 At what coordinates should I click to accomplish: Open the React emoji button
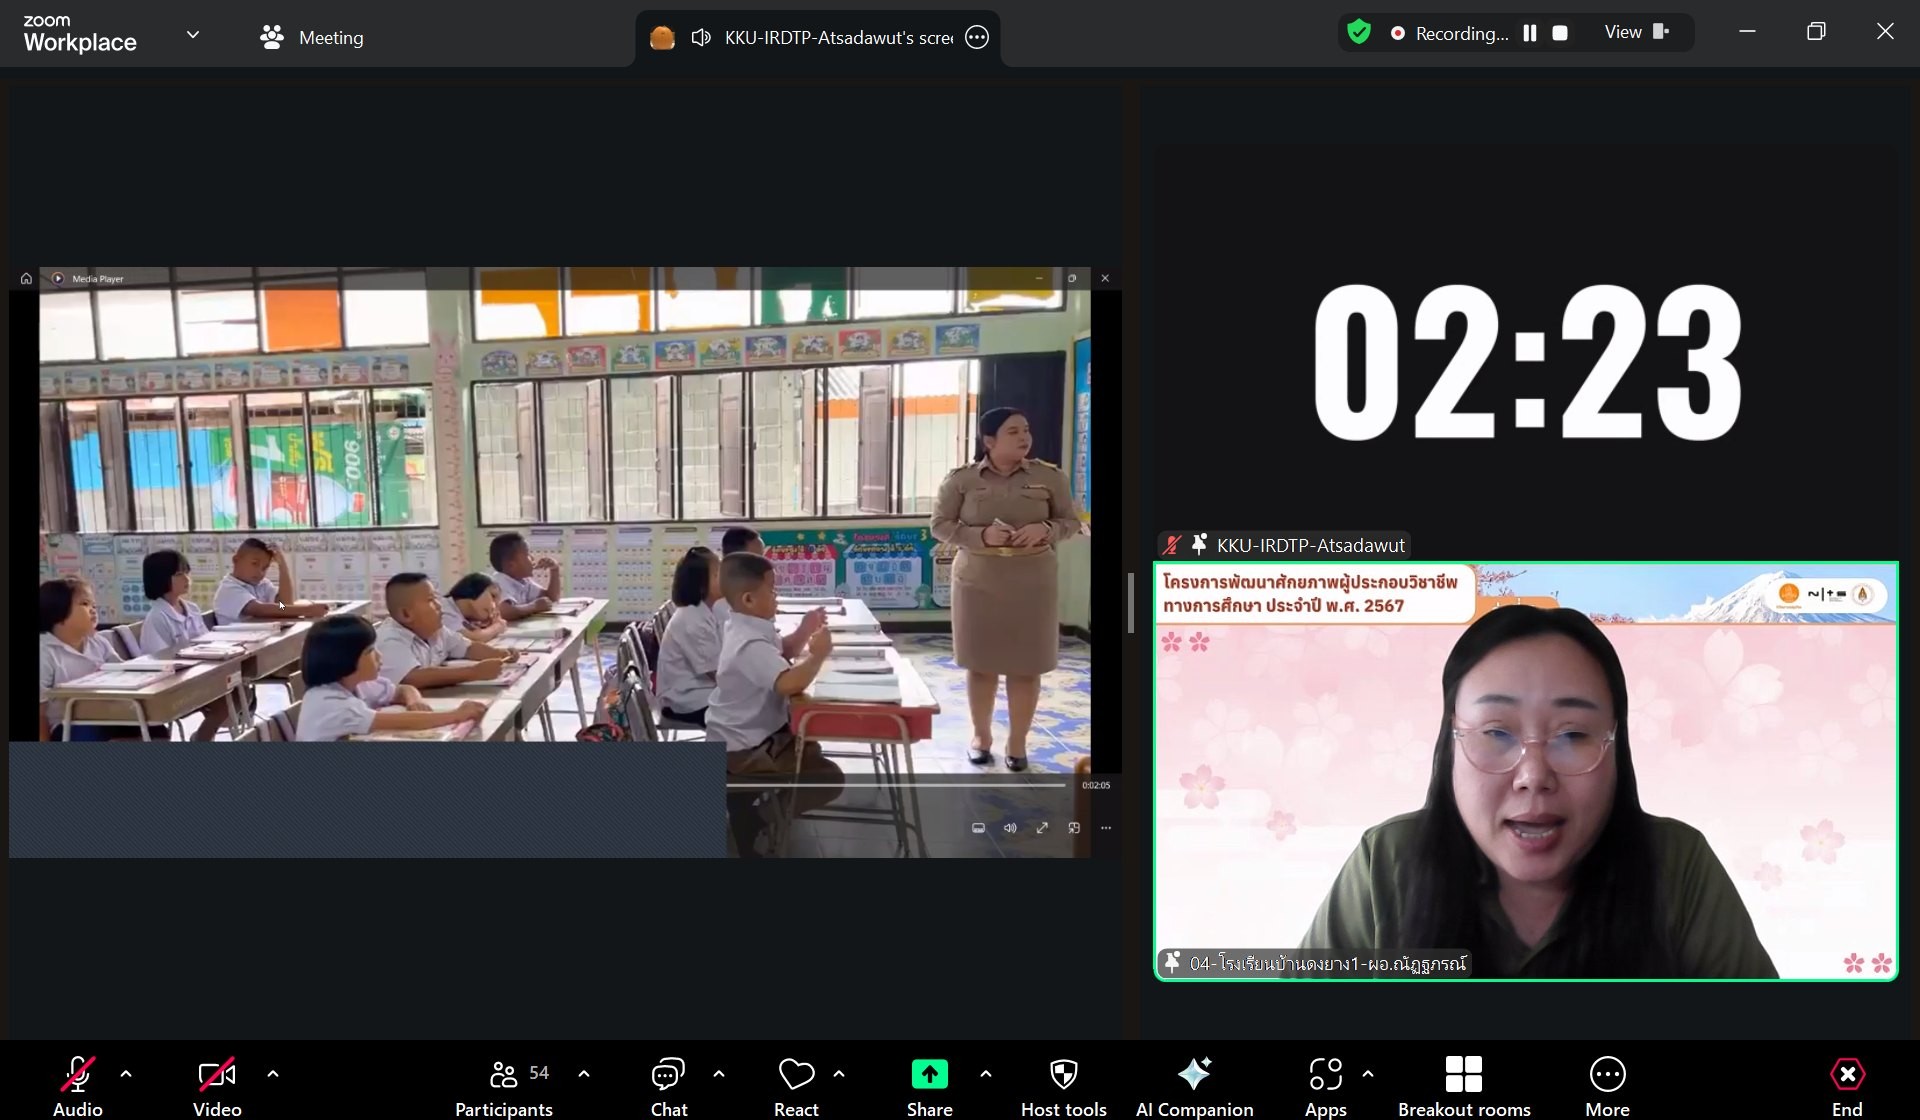tap(796, 1084)
